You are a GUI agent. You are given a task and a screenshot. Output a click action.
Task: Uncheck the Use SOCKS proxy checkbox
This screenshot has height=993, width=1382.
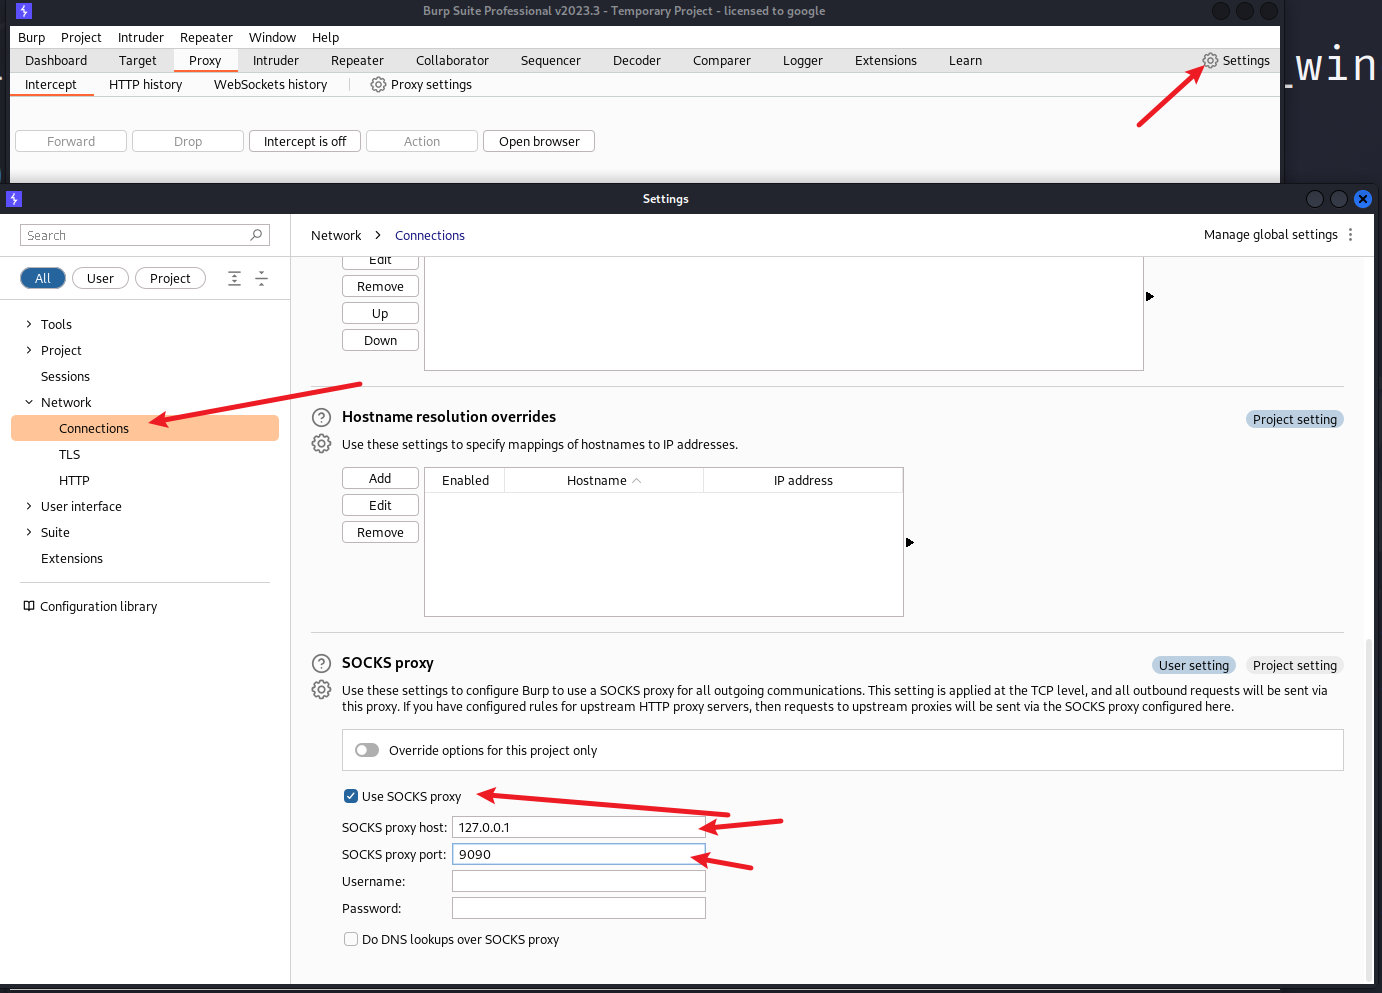pyautogui.click(x=351, y=797)
